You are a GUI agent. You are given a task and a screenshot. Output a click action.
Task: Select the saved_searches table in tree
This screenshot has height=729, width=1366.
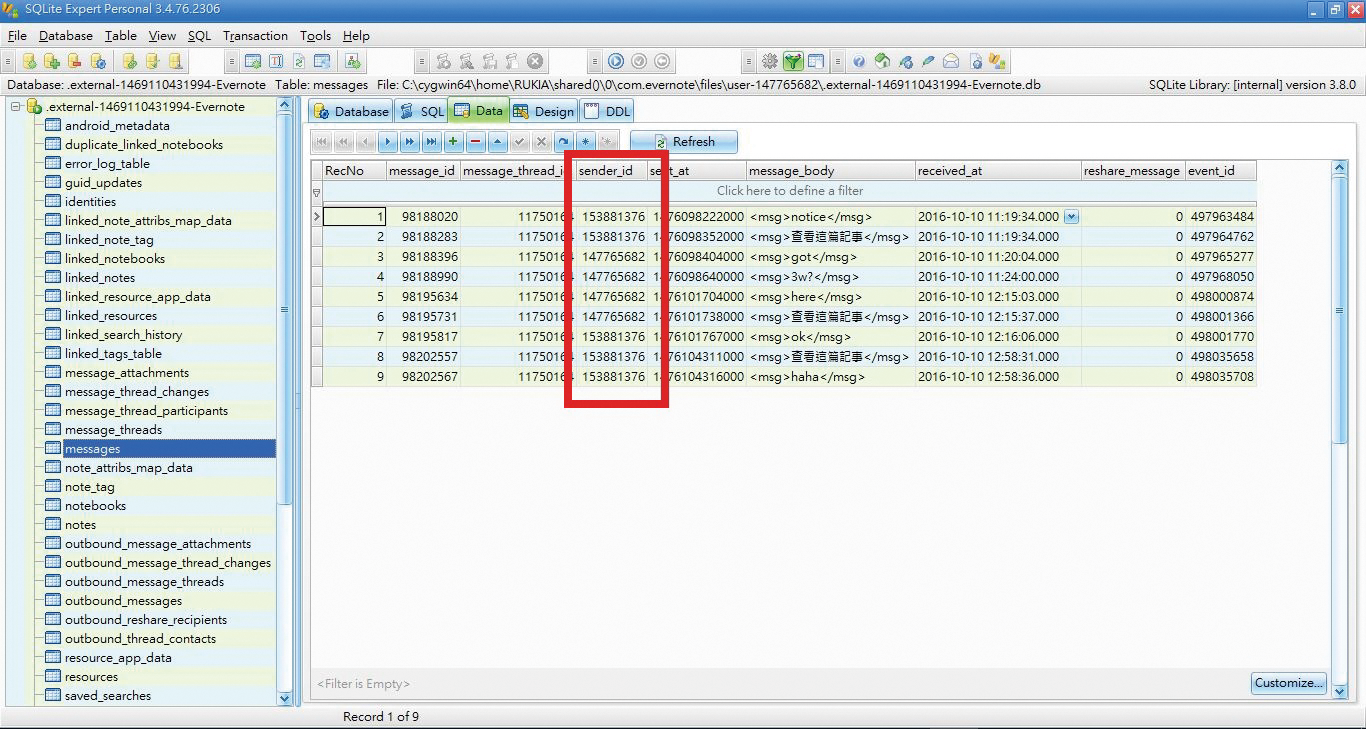(108, 695)
